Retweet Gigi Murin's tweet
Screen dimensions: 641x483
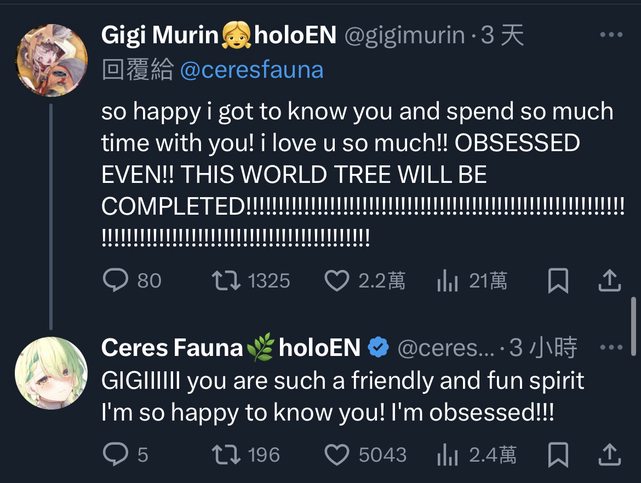[226, 281]
